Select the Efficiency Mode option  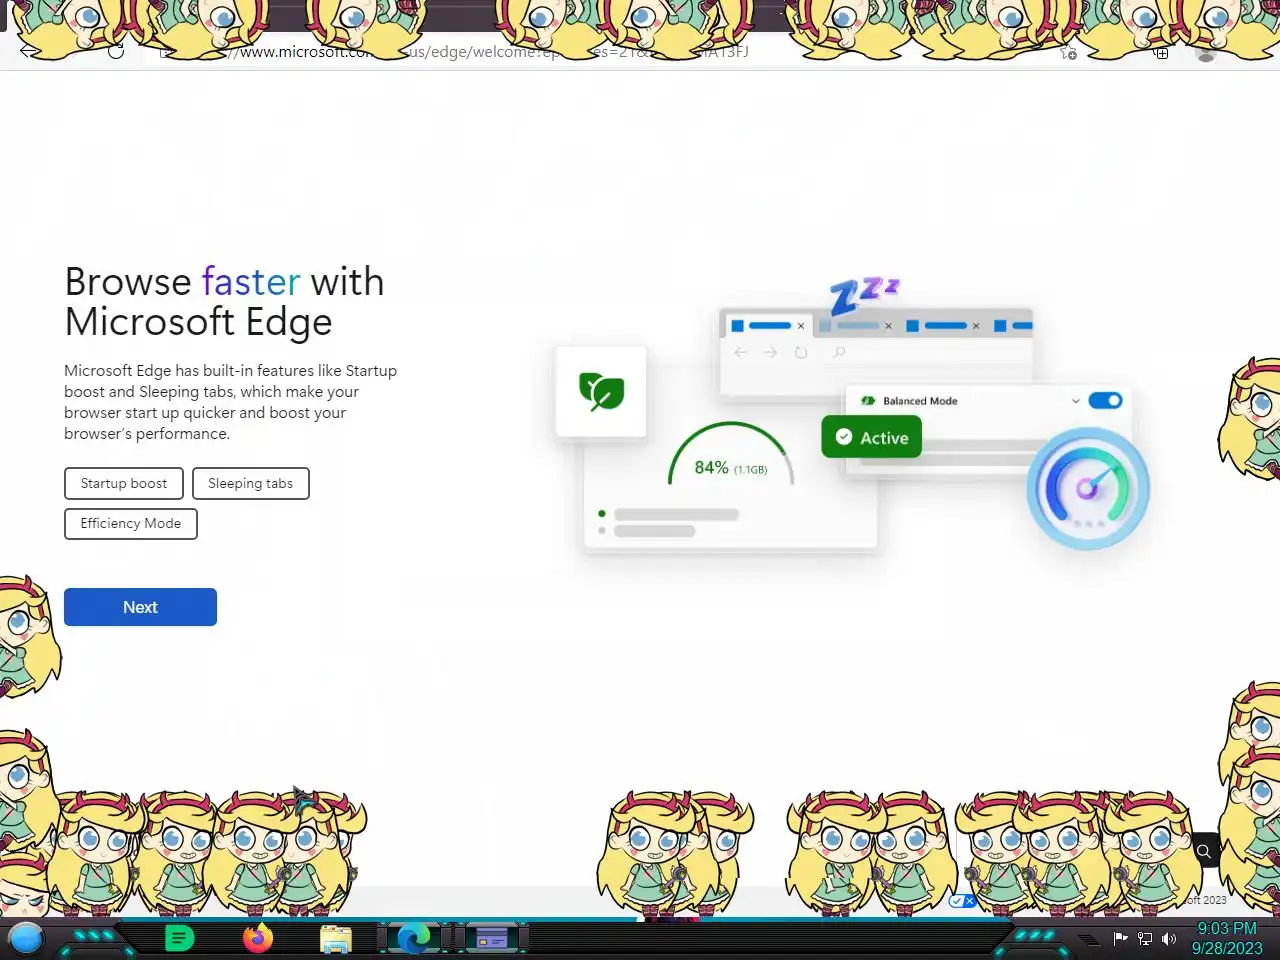[x=131, y=523]
